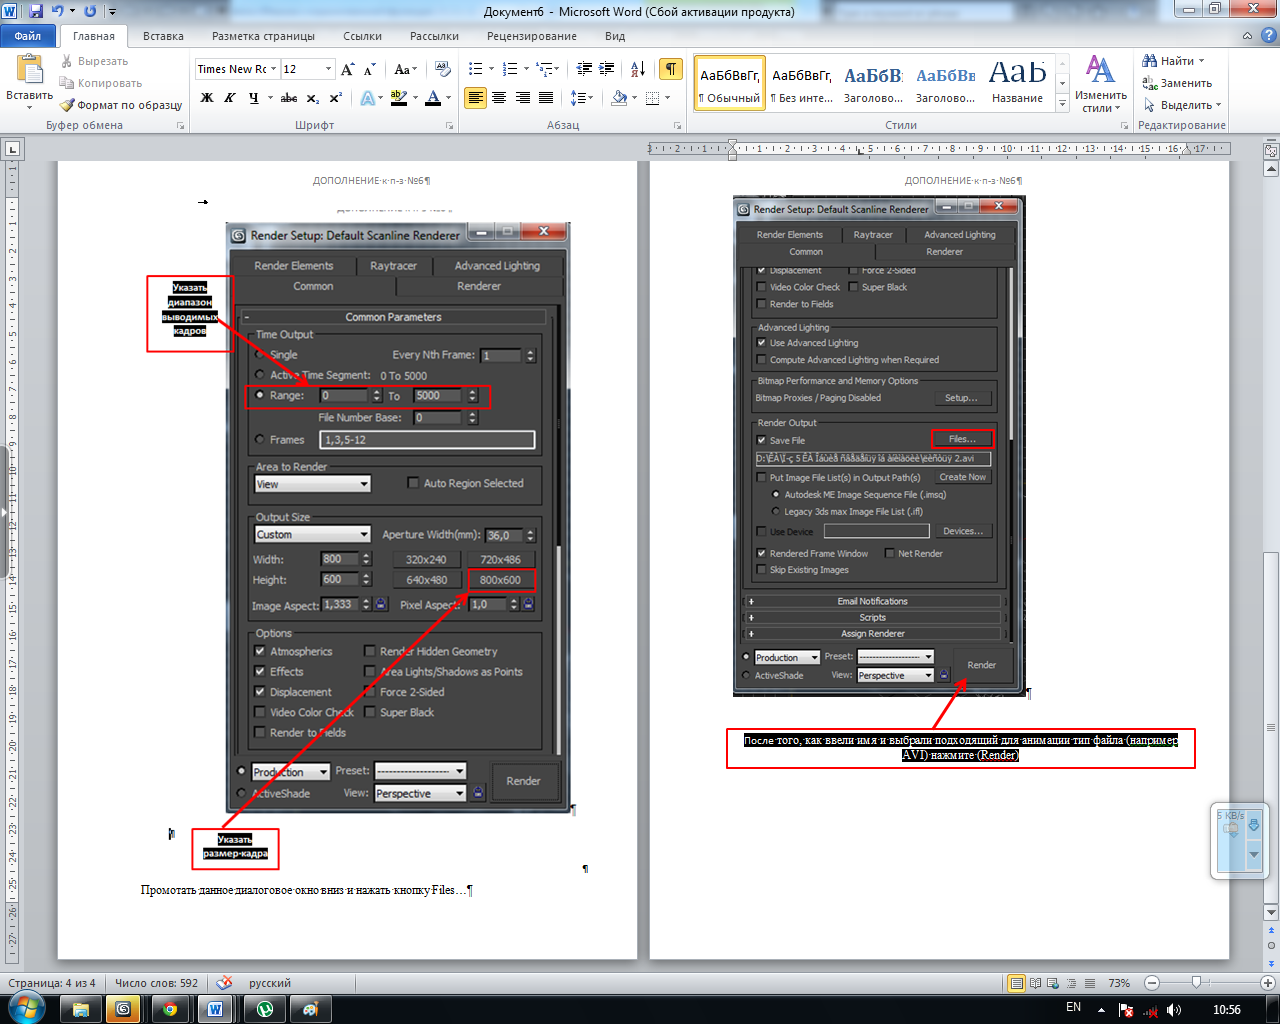
Task: Open the Font dialog launcher in Шрифт group
Action: 449,126
